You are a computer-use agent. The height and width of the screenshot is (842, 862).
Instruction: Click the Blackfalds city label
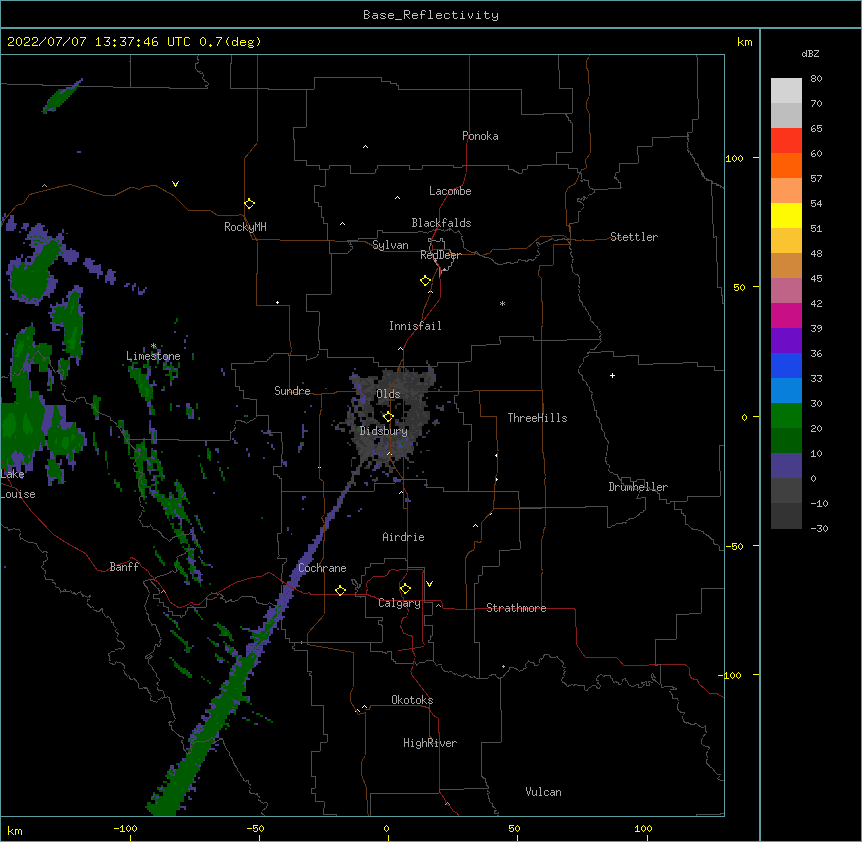(x=441, y=223)
